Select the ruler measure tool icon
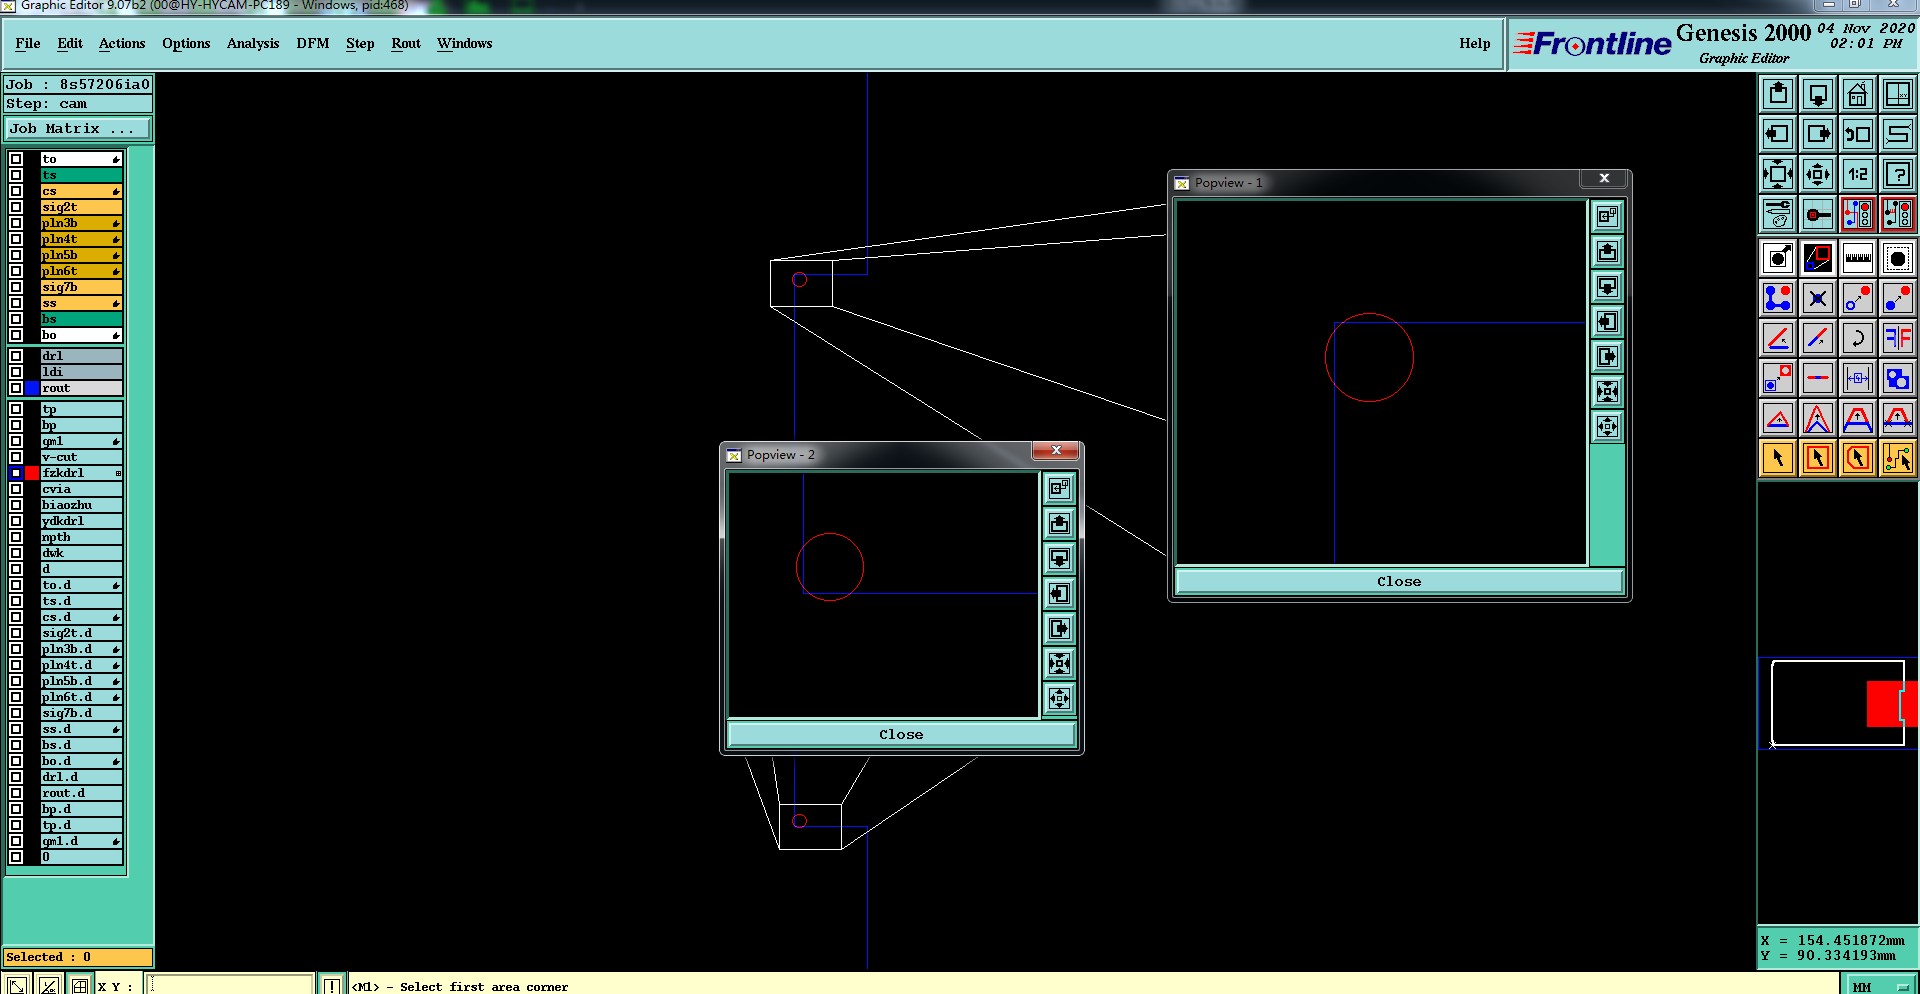 coord(1858,258)
